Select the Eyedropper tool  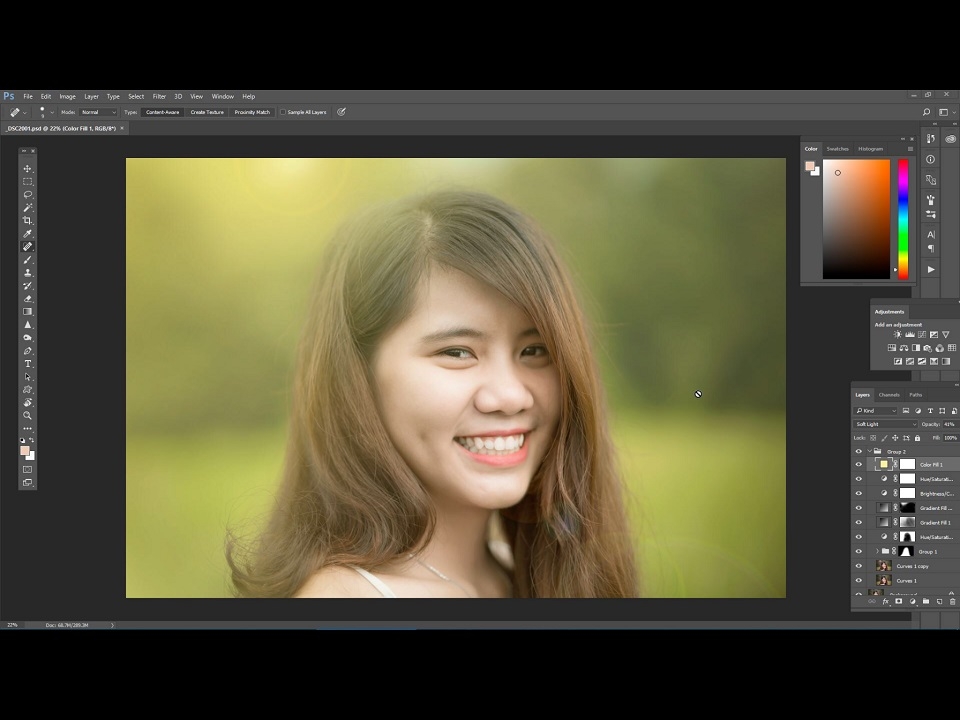(x=28, y=234)
